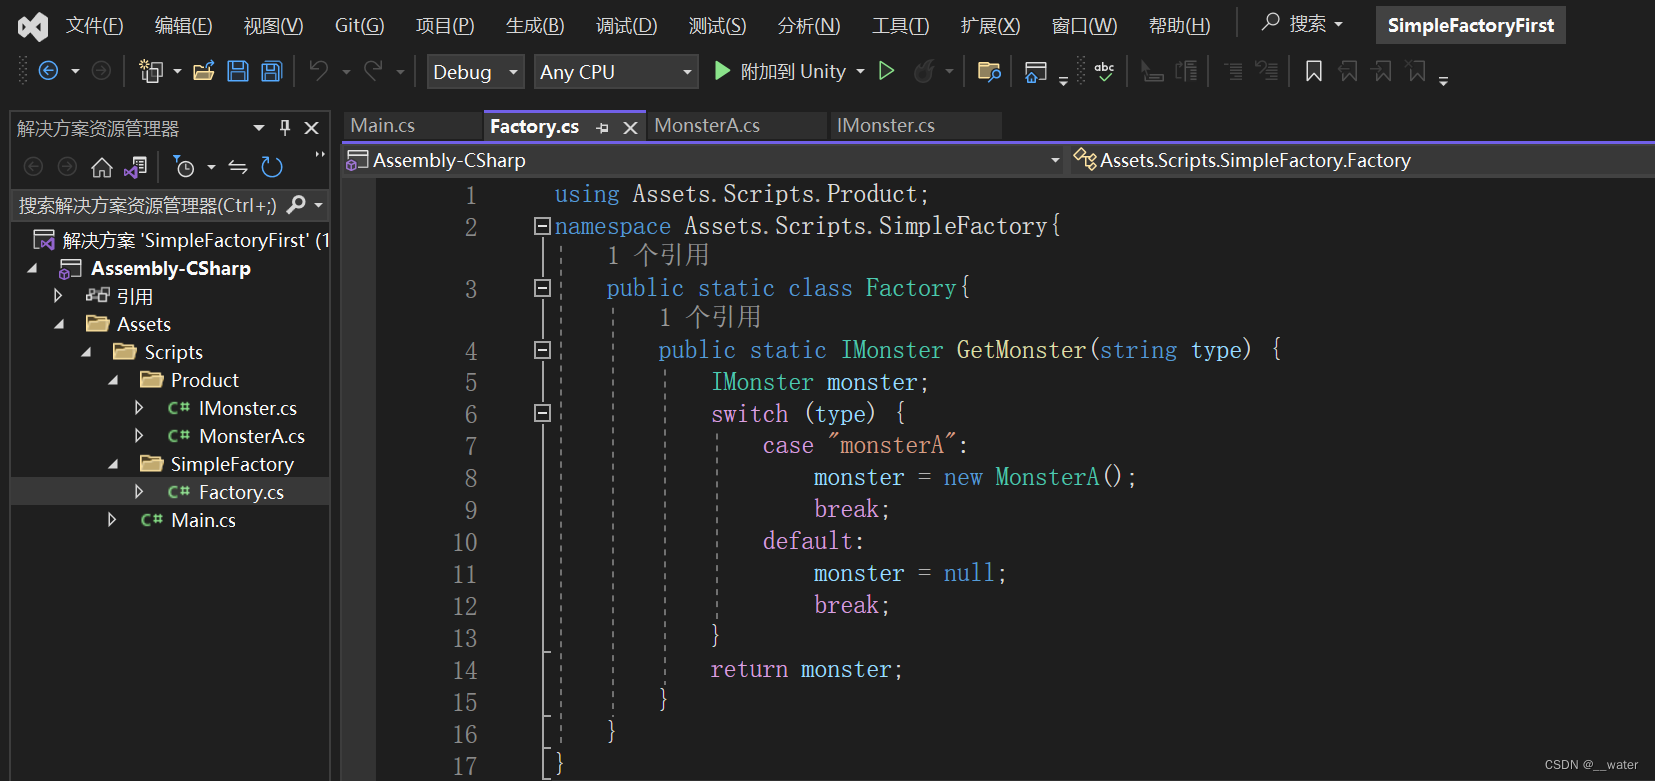Click the Save All double-disk icon

tap(271, 71)
